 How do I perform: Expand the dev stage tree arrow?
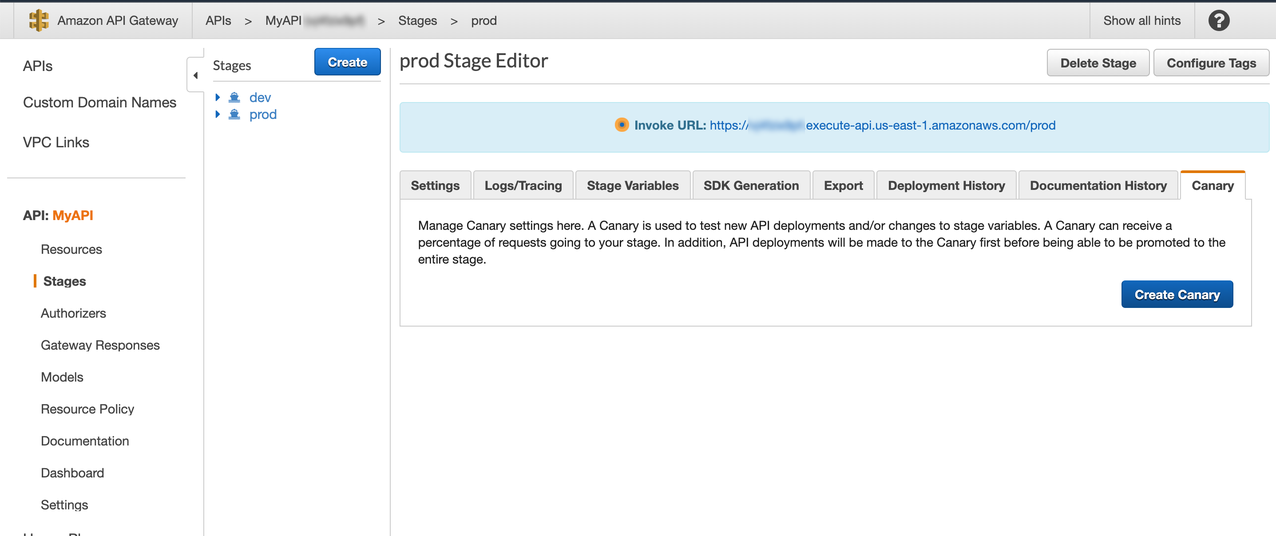218,98
